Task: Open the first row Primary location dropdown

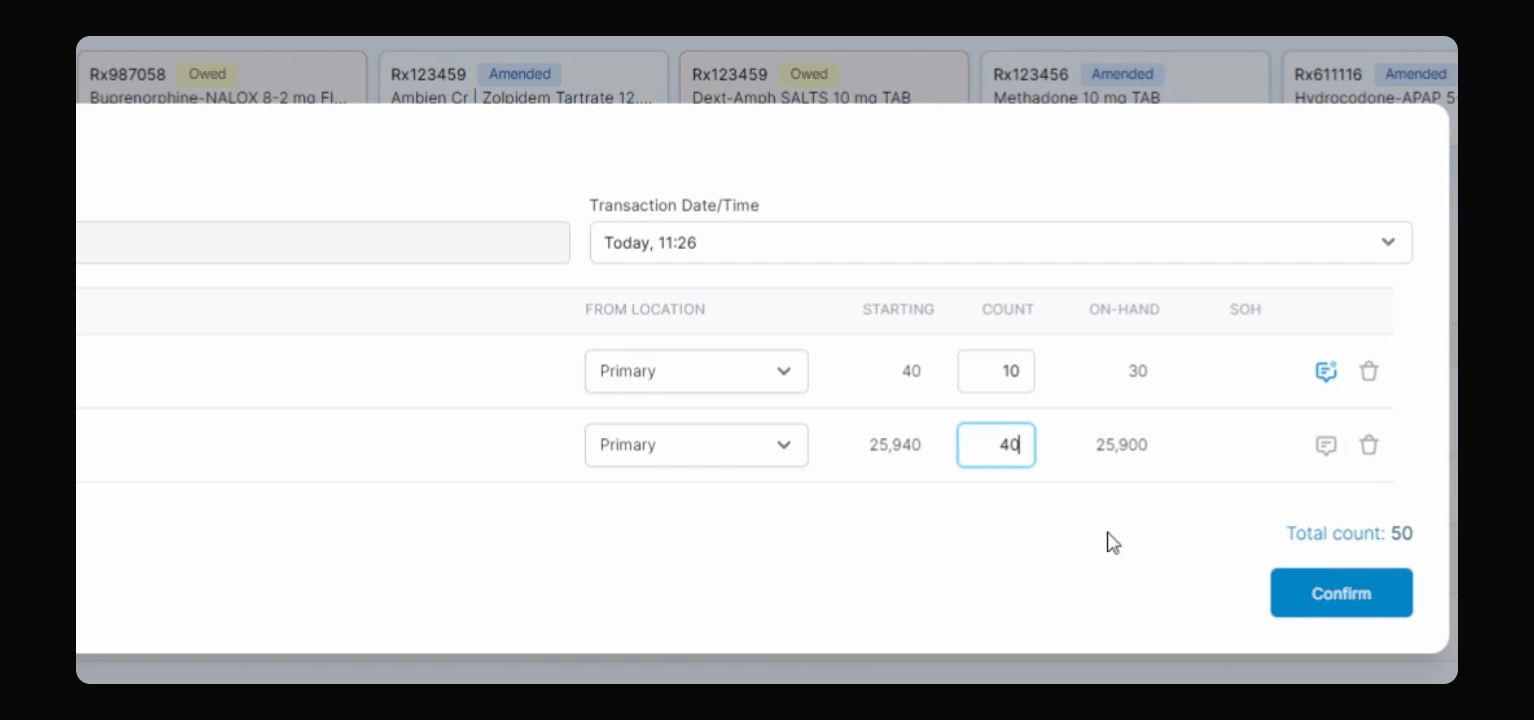Action: click(696, 371)
